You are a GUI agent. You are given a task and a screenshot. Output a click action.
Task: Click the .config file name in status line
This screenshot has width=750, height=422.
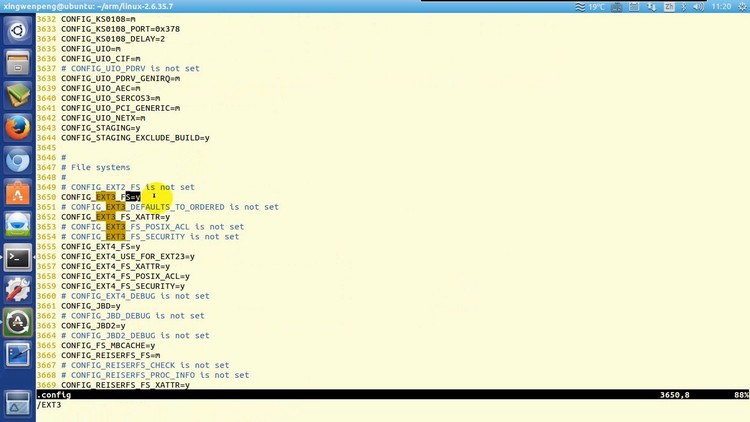54,395
